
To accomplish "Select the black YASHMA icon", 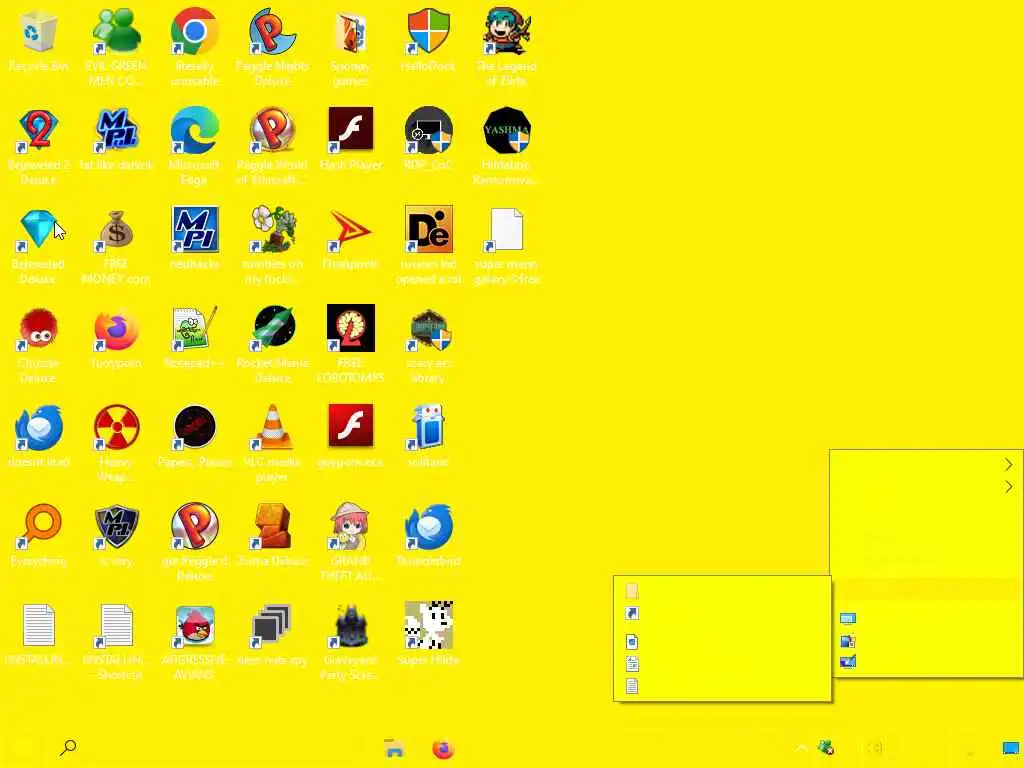I will click(507, 130).
